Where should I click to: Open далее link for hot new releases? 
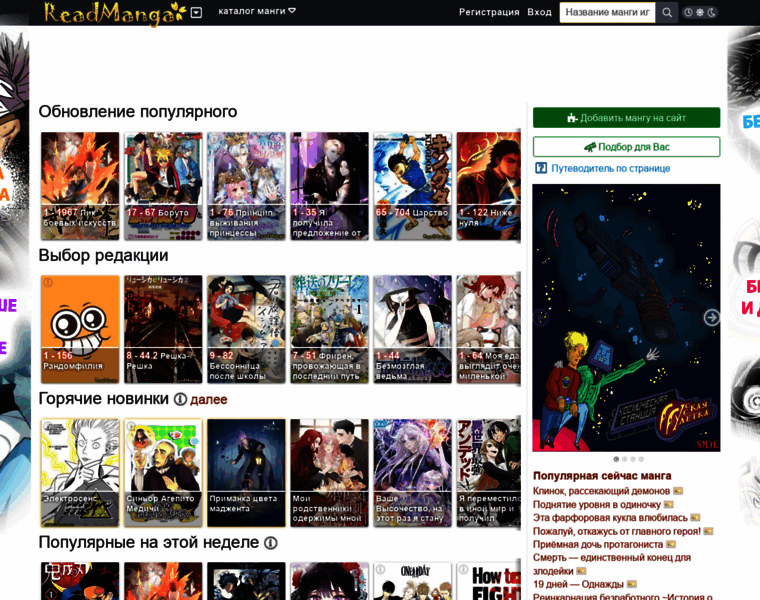(209, 400)
